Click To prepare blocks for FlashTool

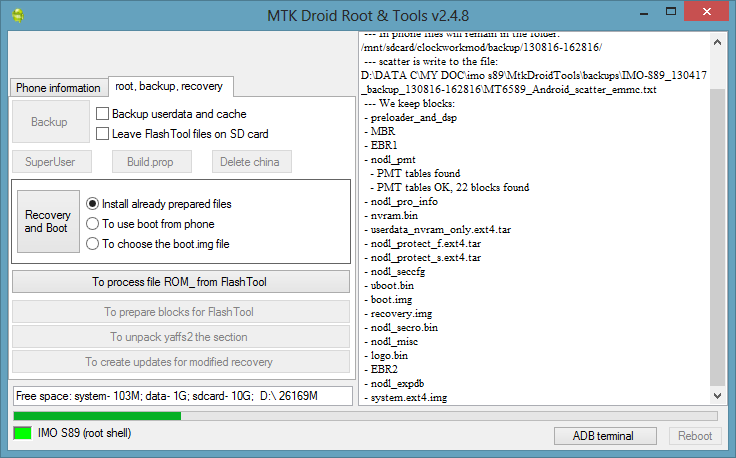click(181, 312)
